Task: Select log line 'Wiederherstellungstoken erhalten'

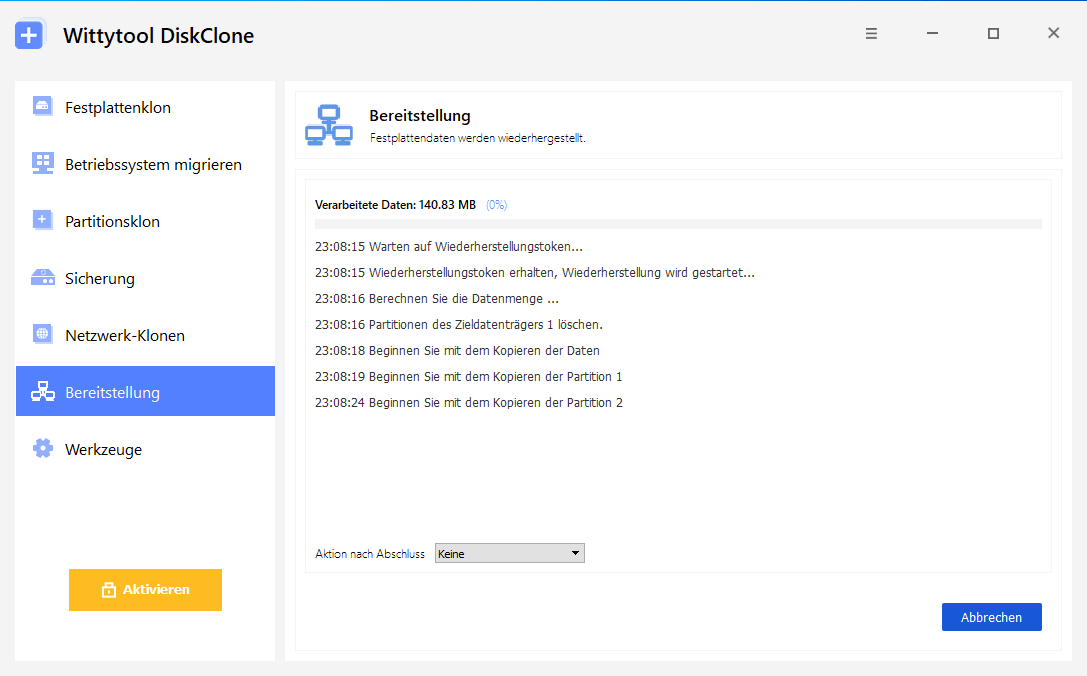Action: [534, 272]
